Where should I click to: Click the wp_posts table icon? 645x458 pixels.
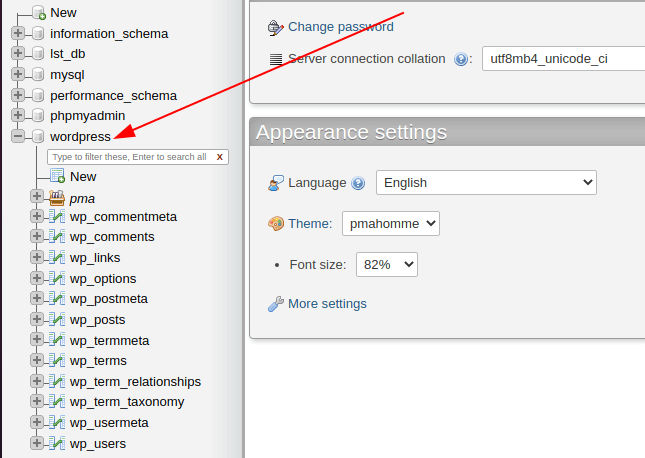tap(57, 319)
